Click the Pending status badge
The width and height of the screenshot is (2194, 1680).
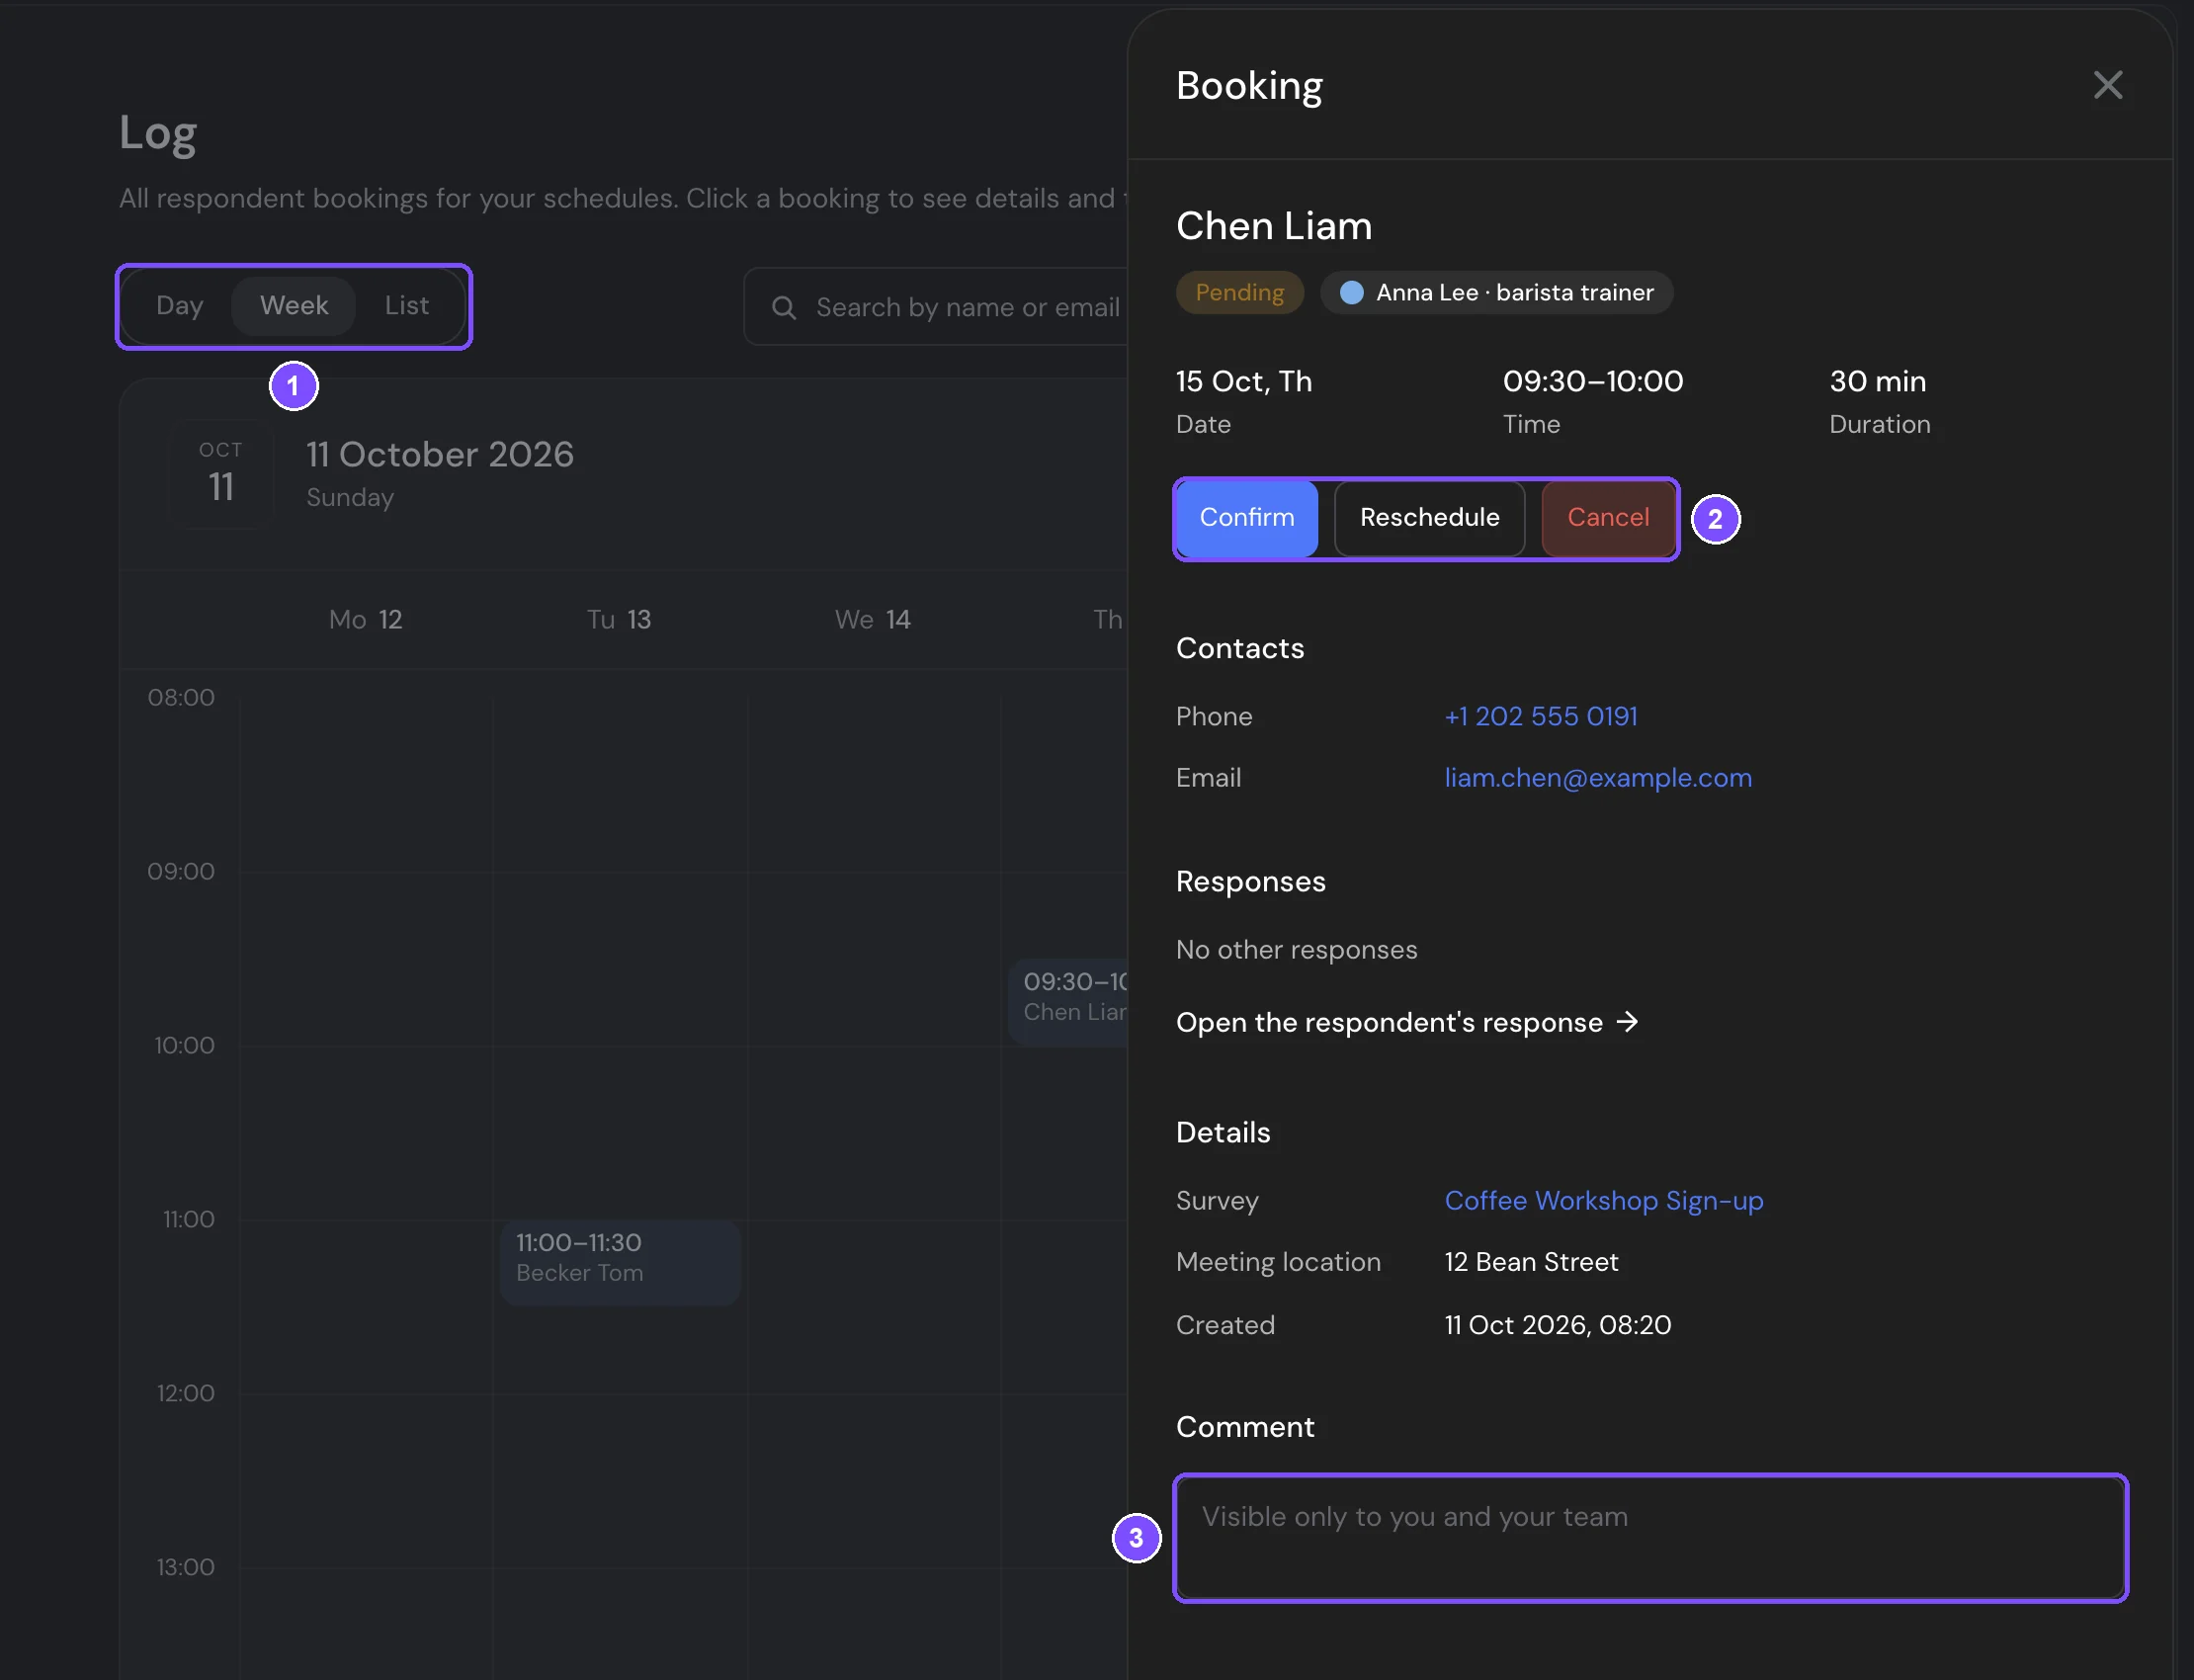(1239, 292)
